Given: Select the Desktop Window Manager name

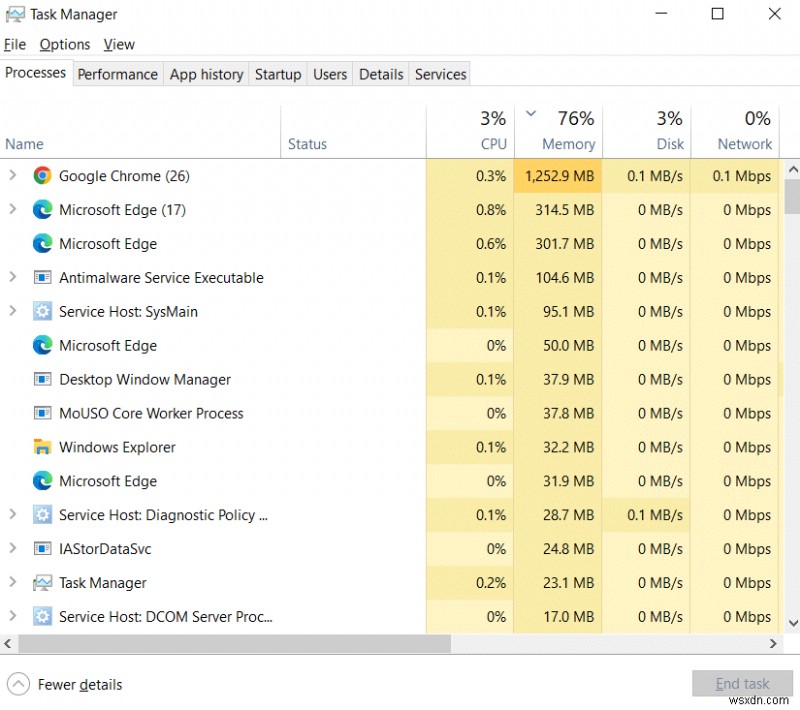Looking at the screenshot, I should click(x=145, y=379).
